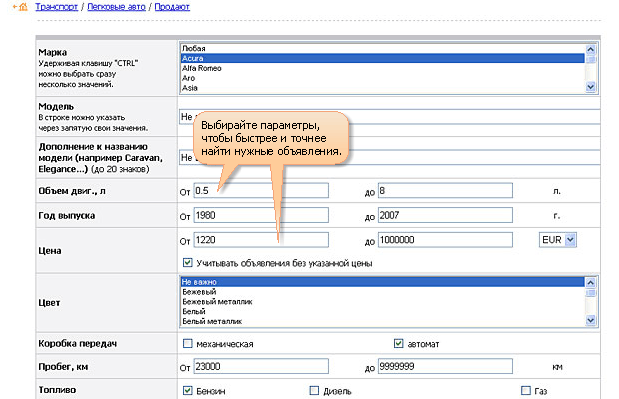Click the Год выпуска To field 2007

click(x=445, y=215)
